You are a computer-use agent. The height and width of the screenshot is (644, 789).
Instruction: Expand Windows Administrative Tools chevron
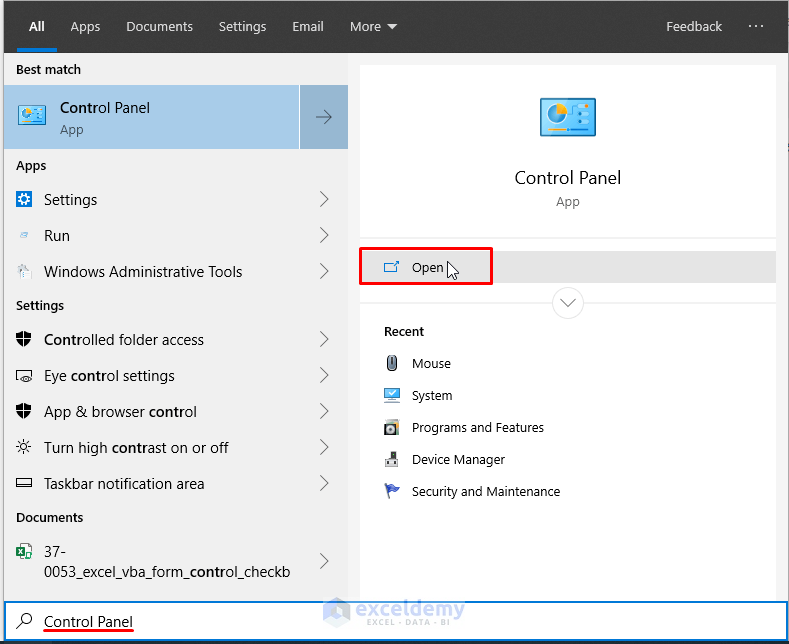(x=324, y=271)
